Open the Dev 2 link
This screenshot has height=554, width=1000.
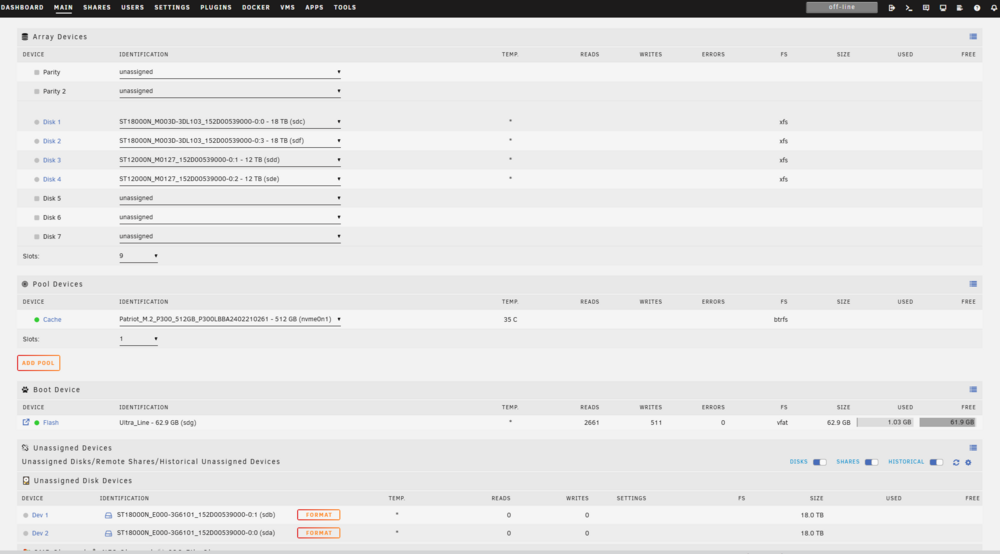40,533
